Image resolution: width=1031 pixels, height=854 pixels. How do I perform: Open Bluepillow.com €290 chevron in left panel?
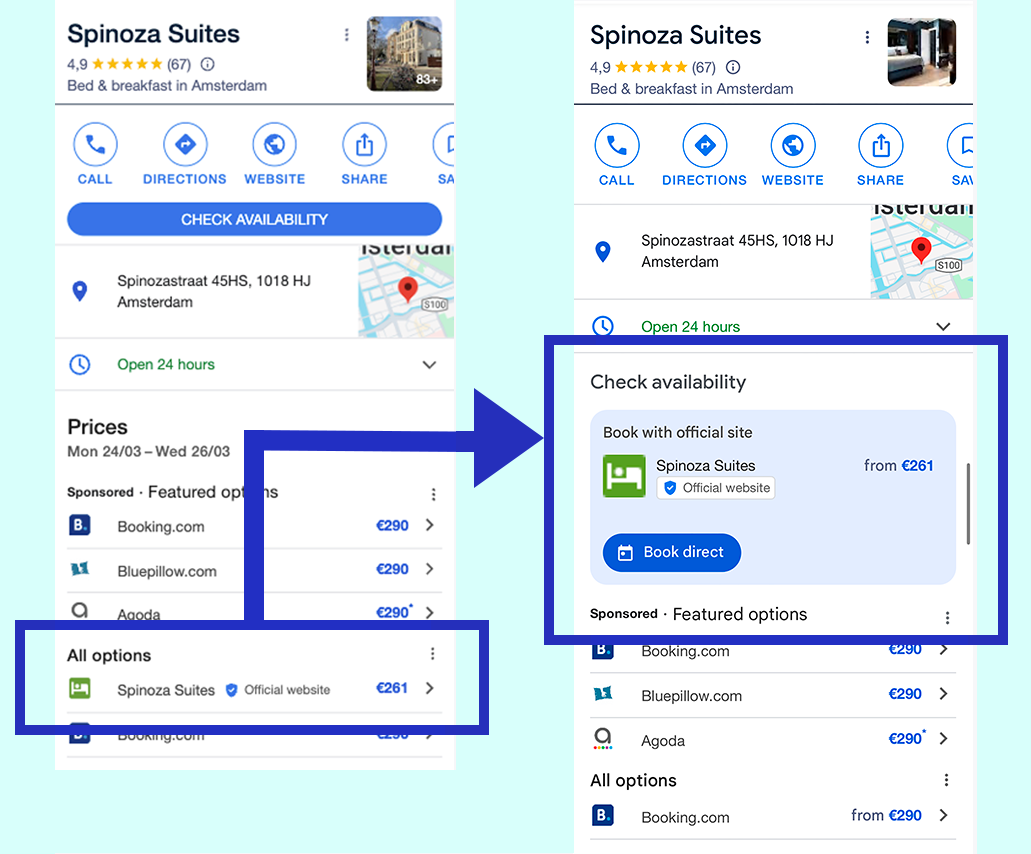429,569
